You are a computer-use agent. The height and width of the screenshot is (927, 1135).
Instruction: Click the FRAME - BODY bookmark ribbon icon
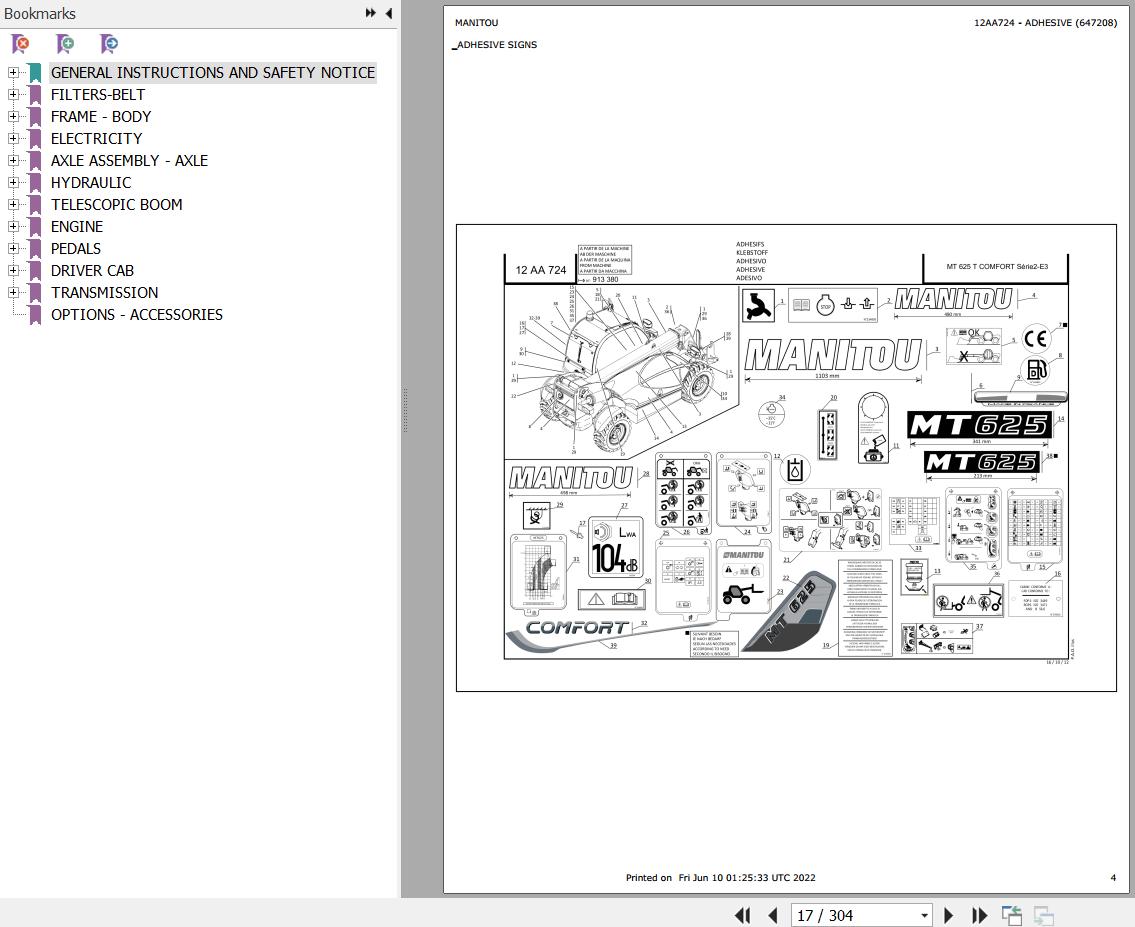[35, 117]
